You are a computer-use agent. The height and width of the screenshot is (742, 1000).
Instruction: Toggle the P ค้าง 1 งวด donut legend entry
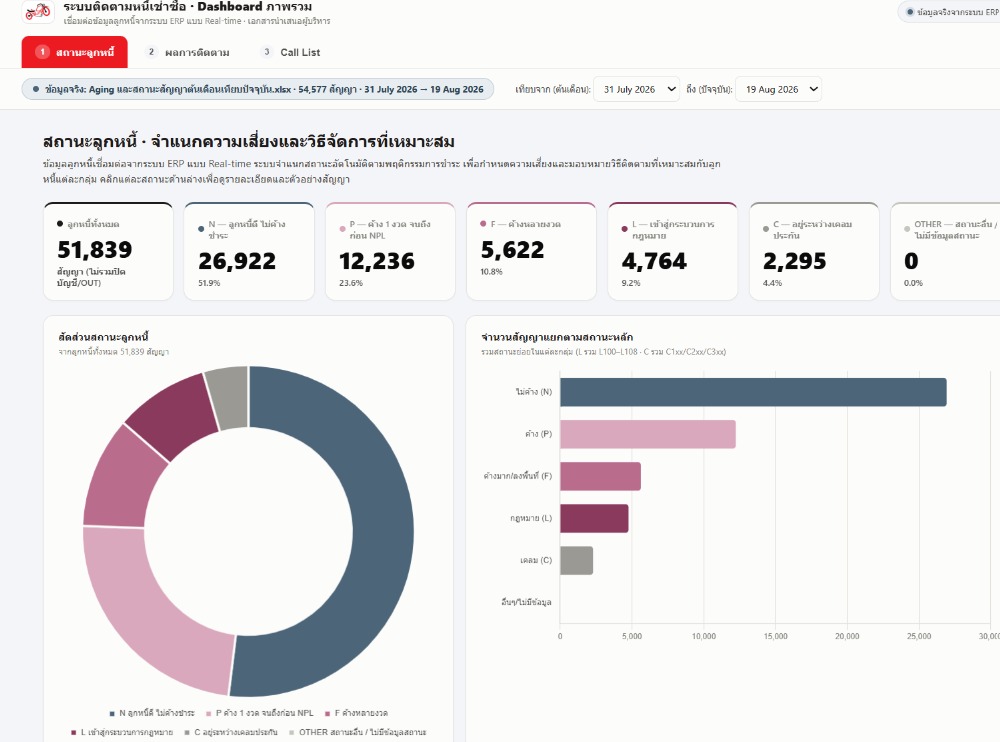260,713
